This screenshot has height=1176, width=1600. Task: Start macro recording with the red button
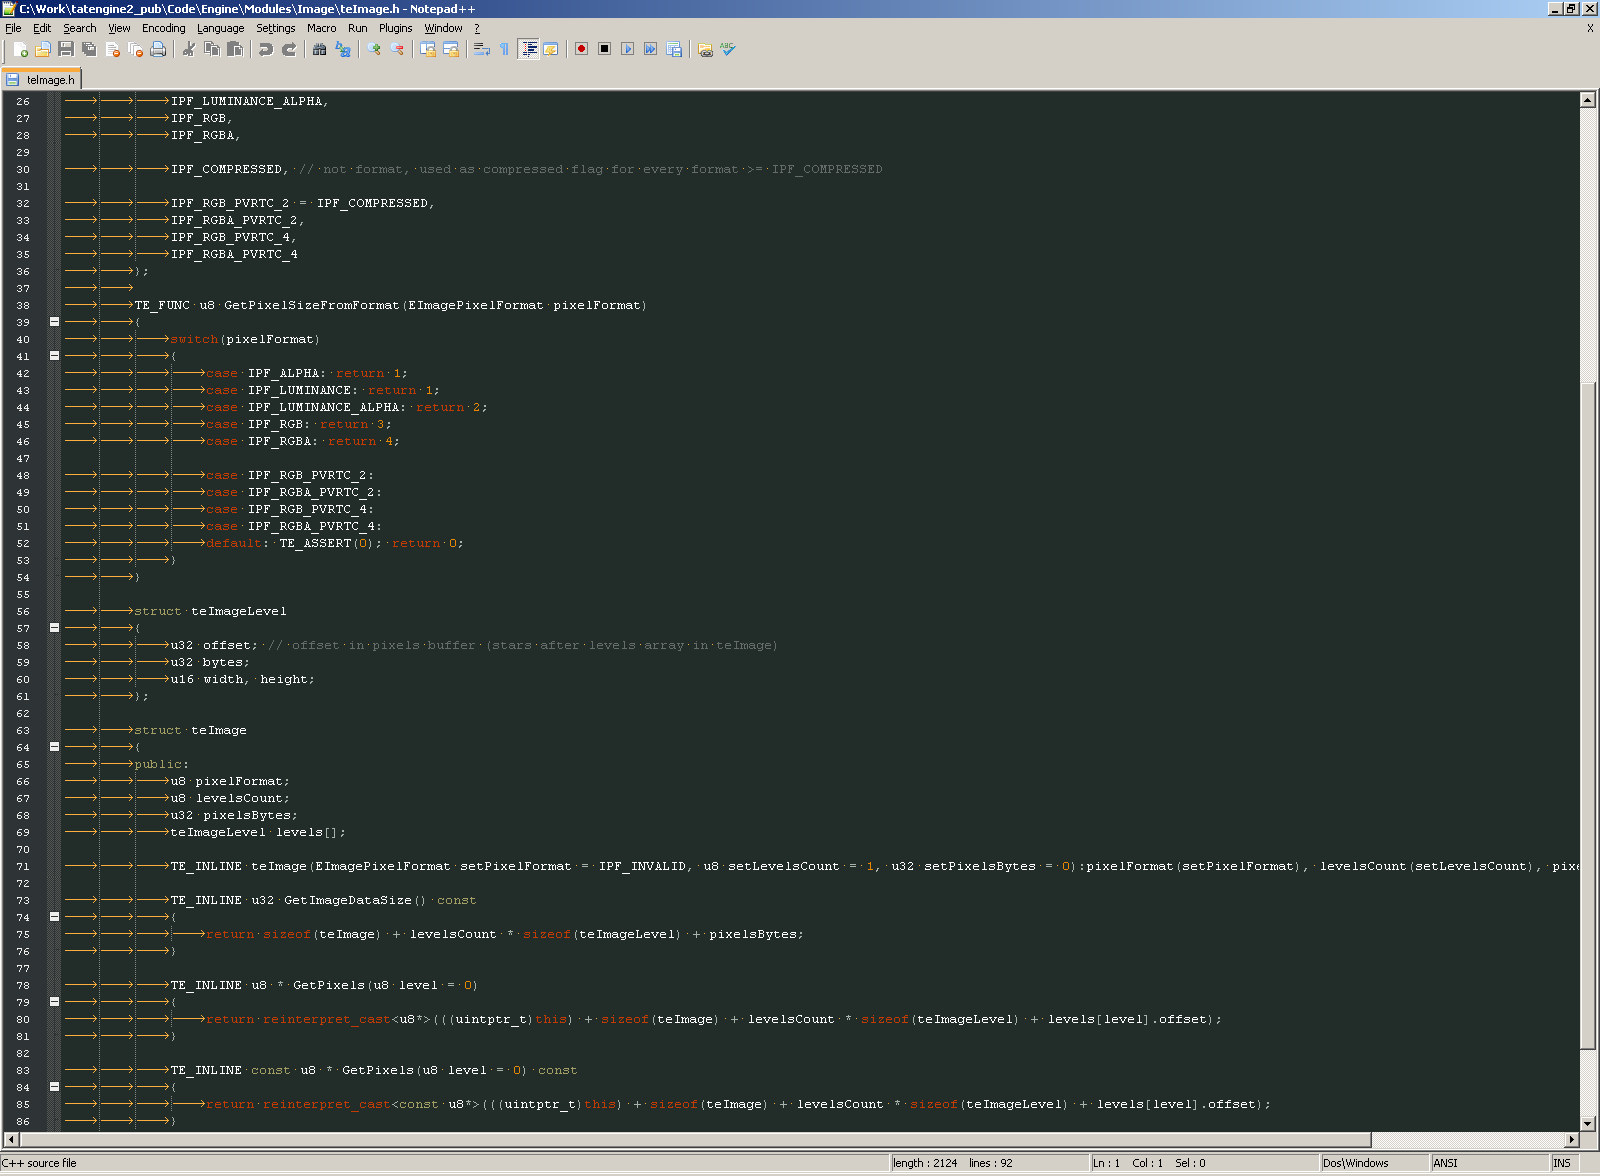click(x=581, y=49)
